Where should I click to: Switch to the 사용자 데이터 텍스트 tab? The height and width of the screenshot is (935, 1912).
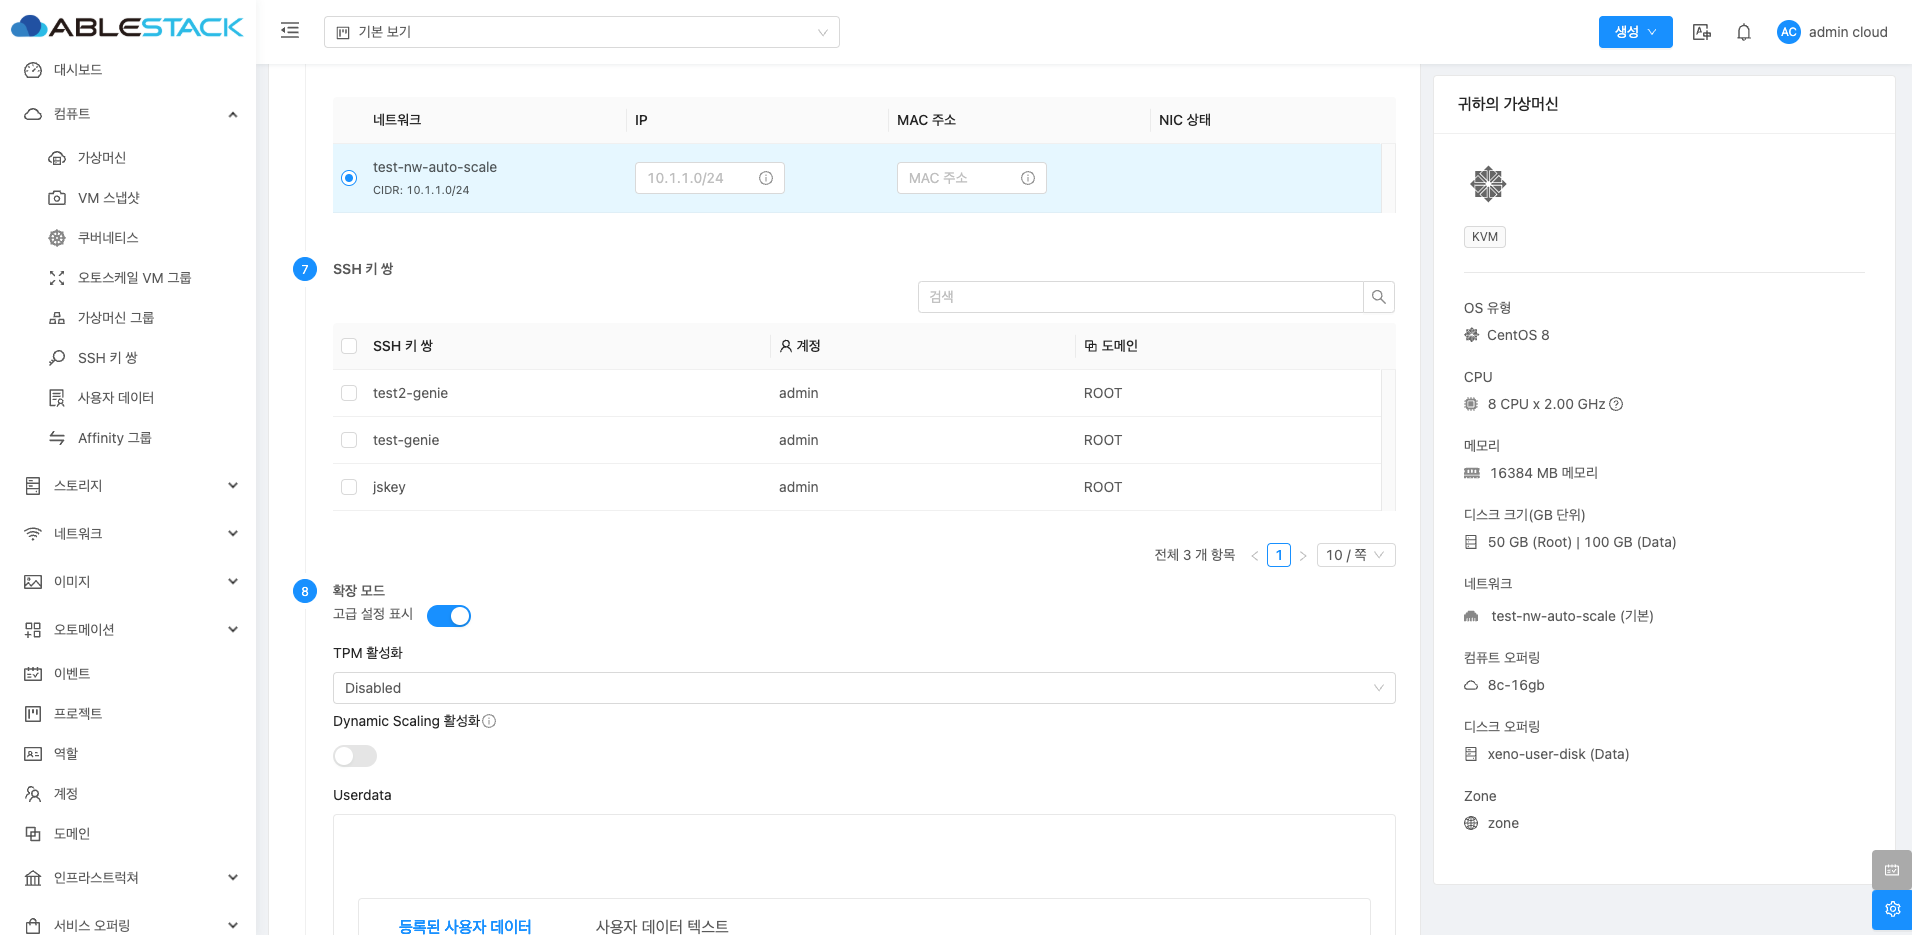661,926
